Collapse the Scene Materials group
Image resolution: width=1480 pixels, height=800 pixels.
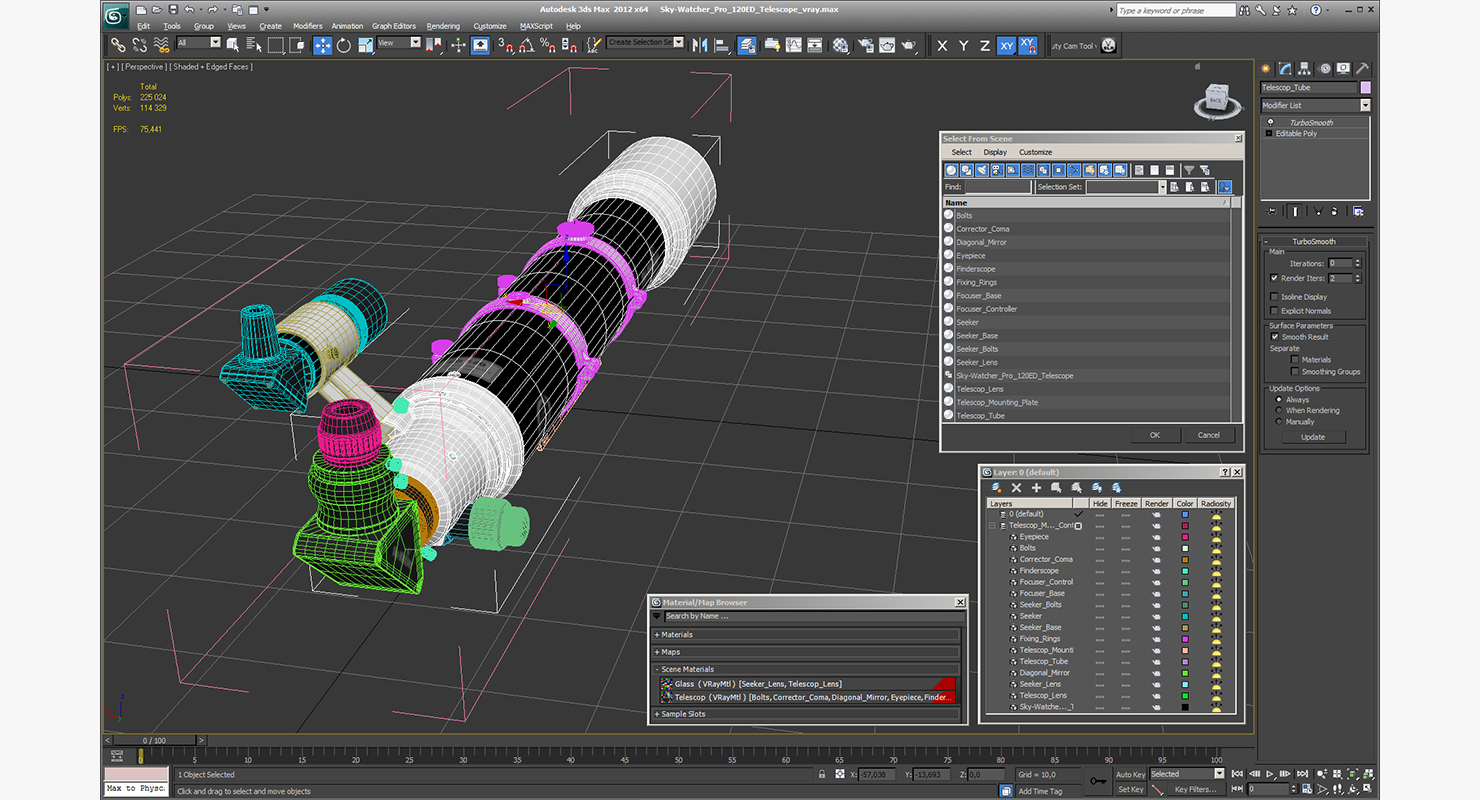807,669
